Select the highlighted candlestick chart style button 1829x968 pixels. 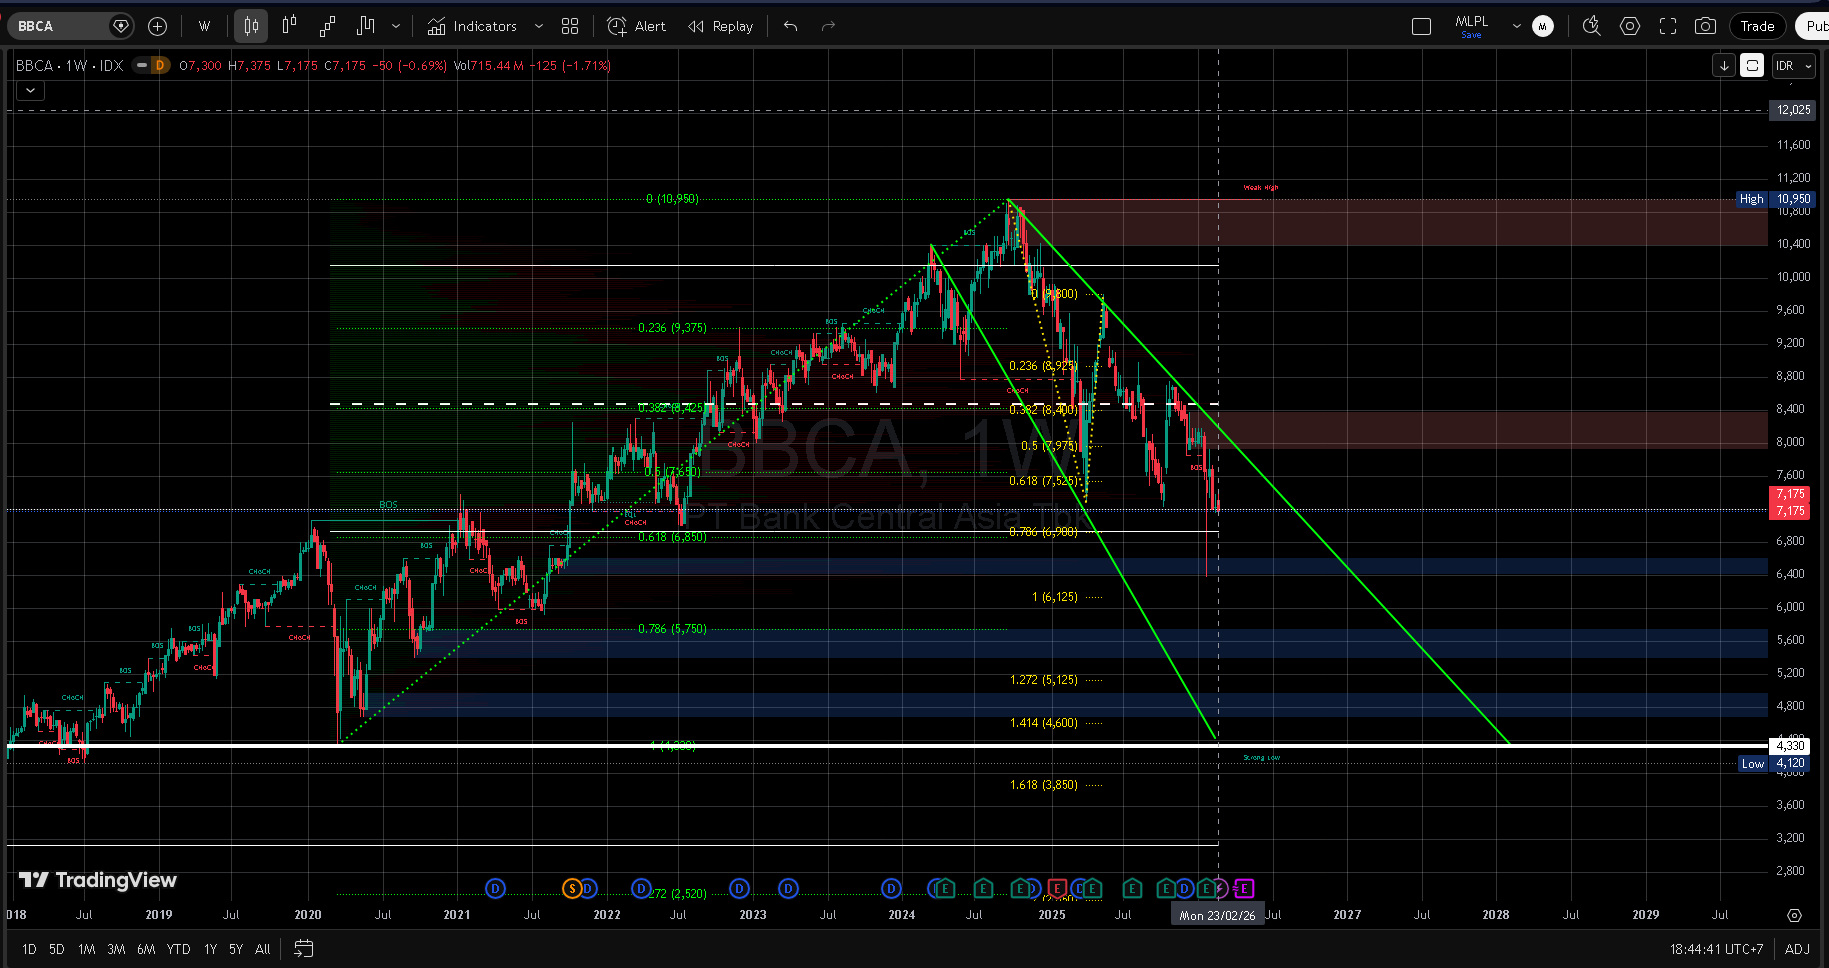pyautogui.click(x=251, y=26)
